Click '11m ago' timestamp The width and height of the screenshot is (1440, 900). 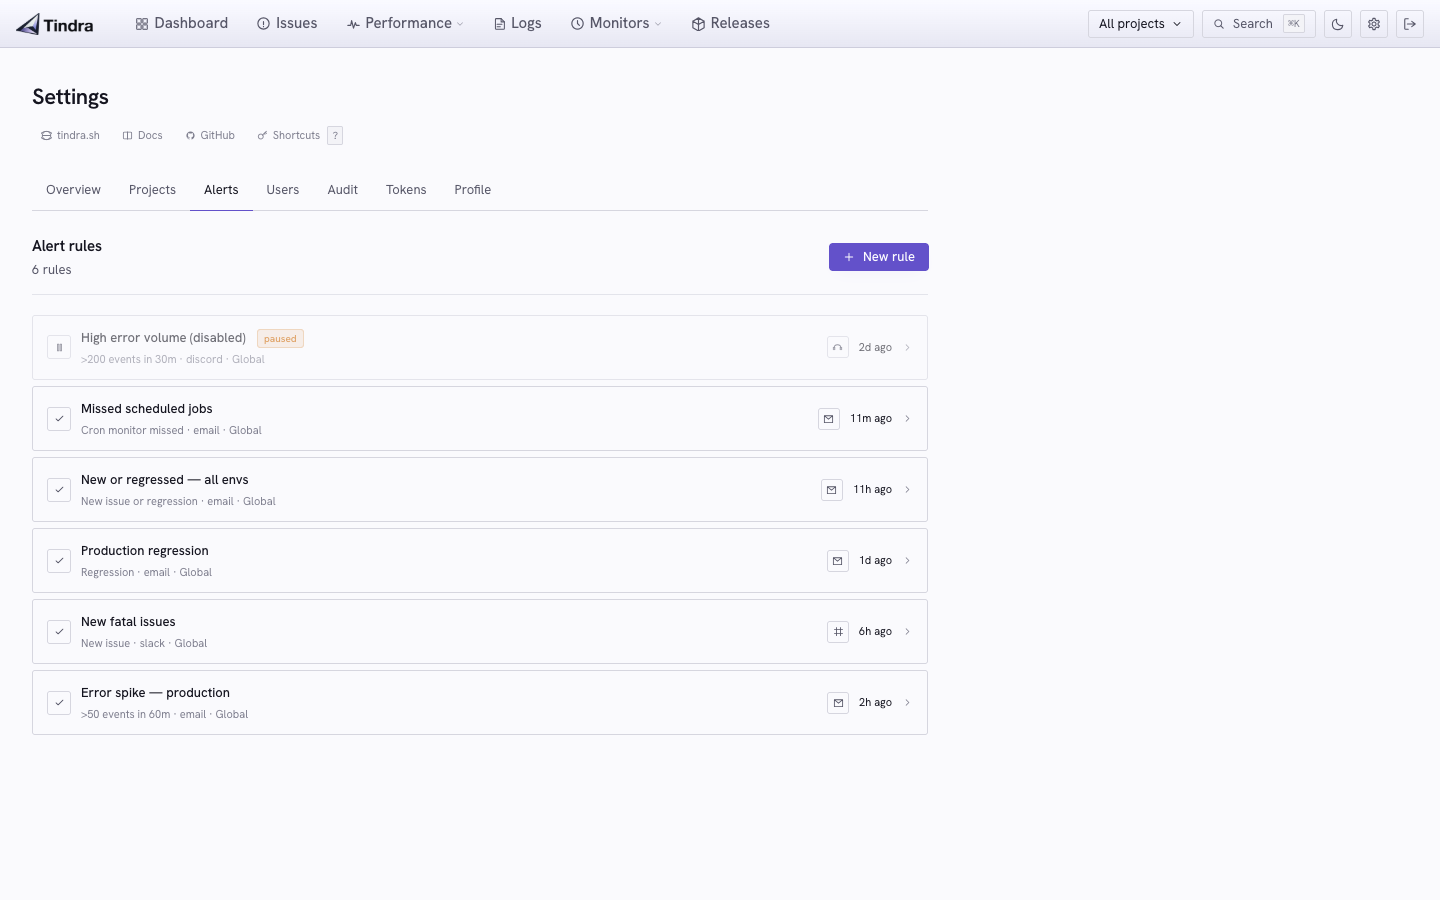click(x=871, y=418)
